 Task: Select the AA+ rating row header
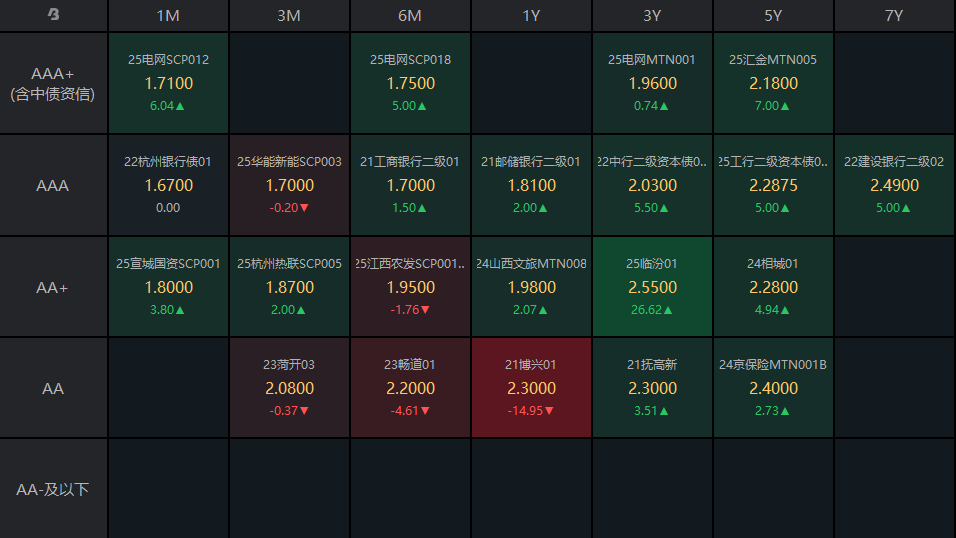53,287
